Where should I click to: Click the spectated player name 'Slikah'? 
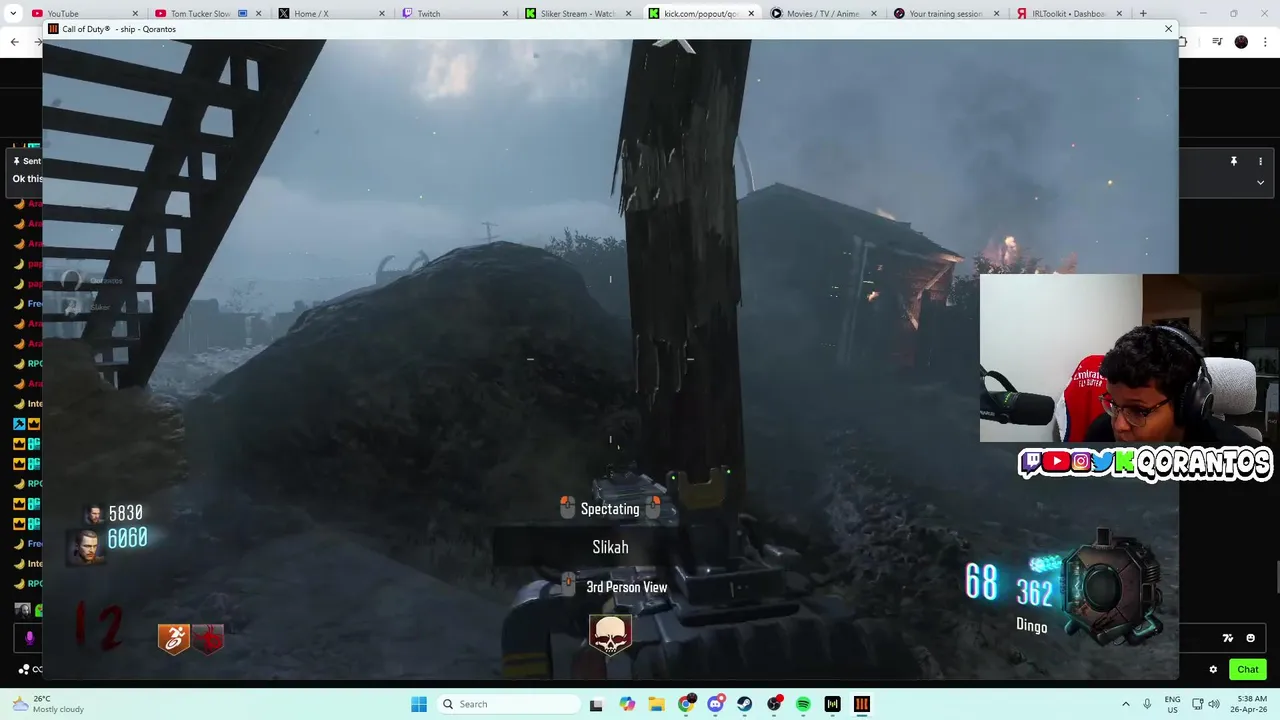point(610,547)
